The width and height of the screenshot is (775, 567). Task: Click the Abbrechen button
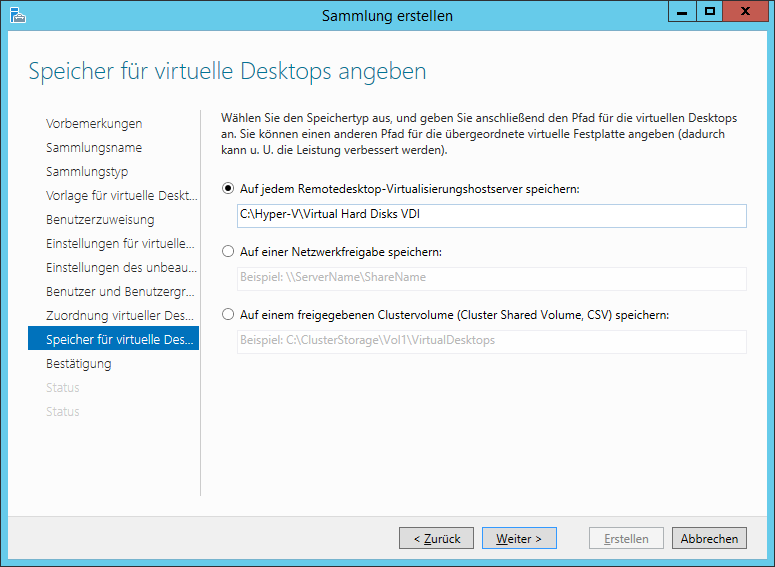click(x=709, y=538)
